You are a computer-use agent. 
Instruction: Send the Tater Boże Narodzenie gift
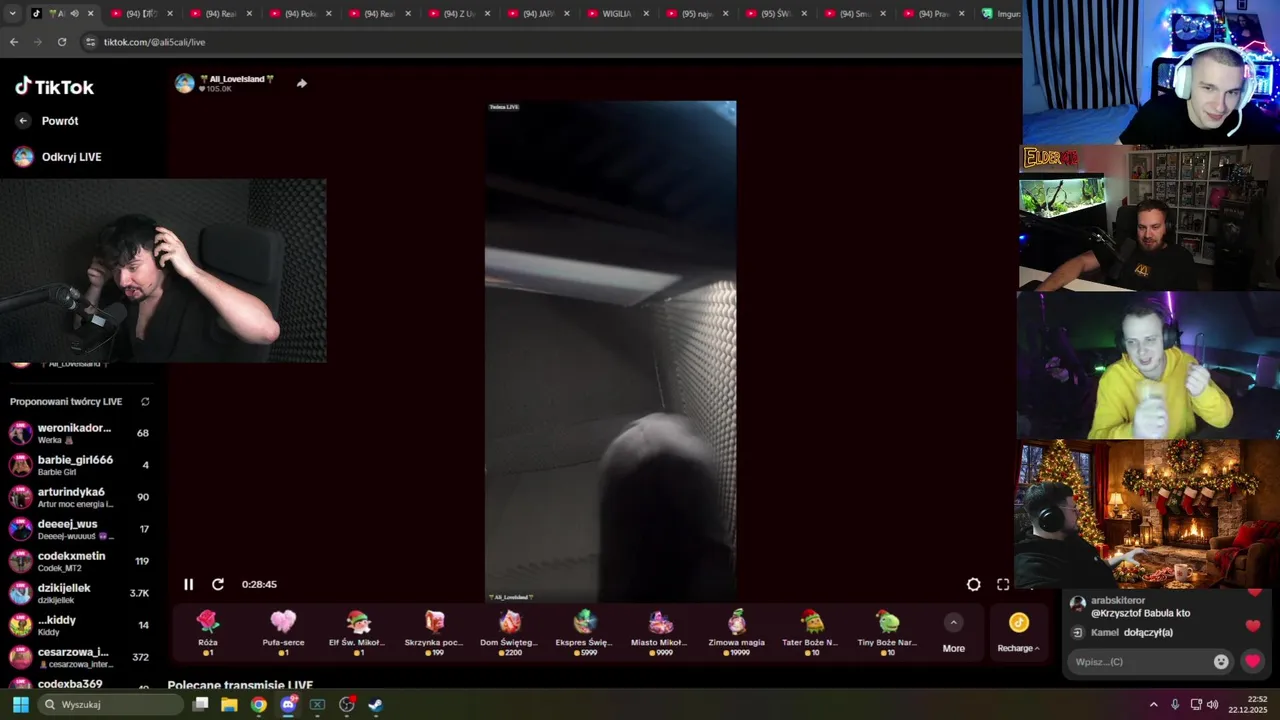click(x=811, y=632)
